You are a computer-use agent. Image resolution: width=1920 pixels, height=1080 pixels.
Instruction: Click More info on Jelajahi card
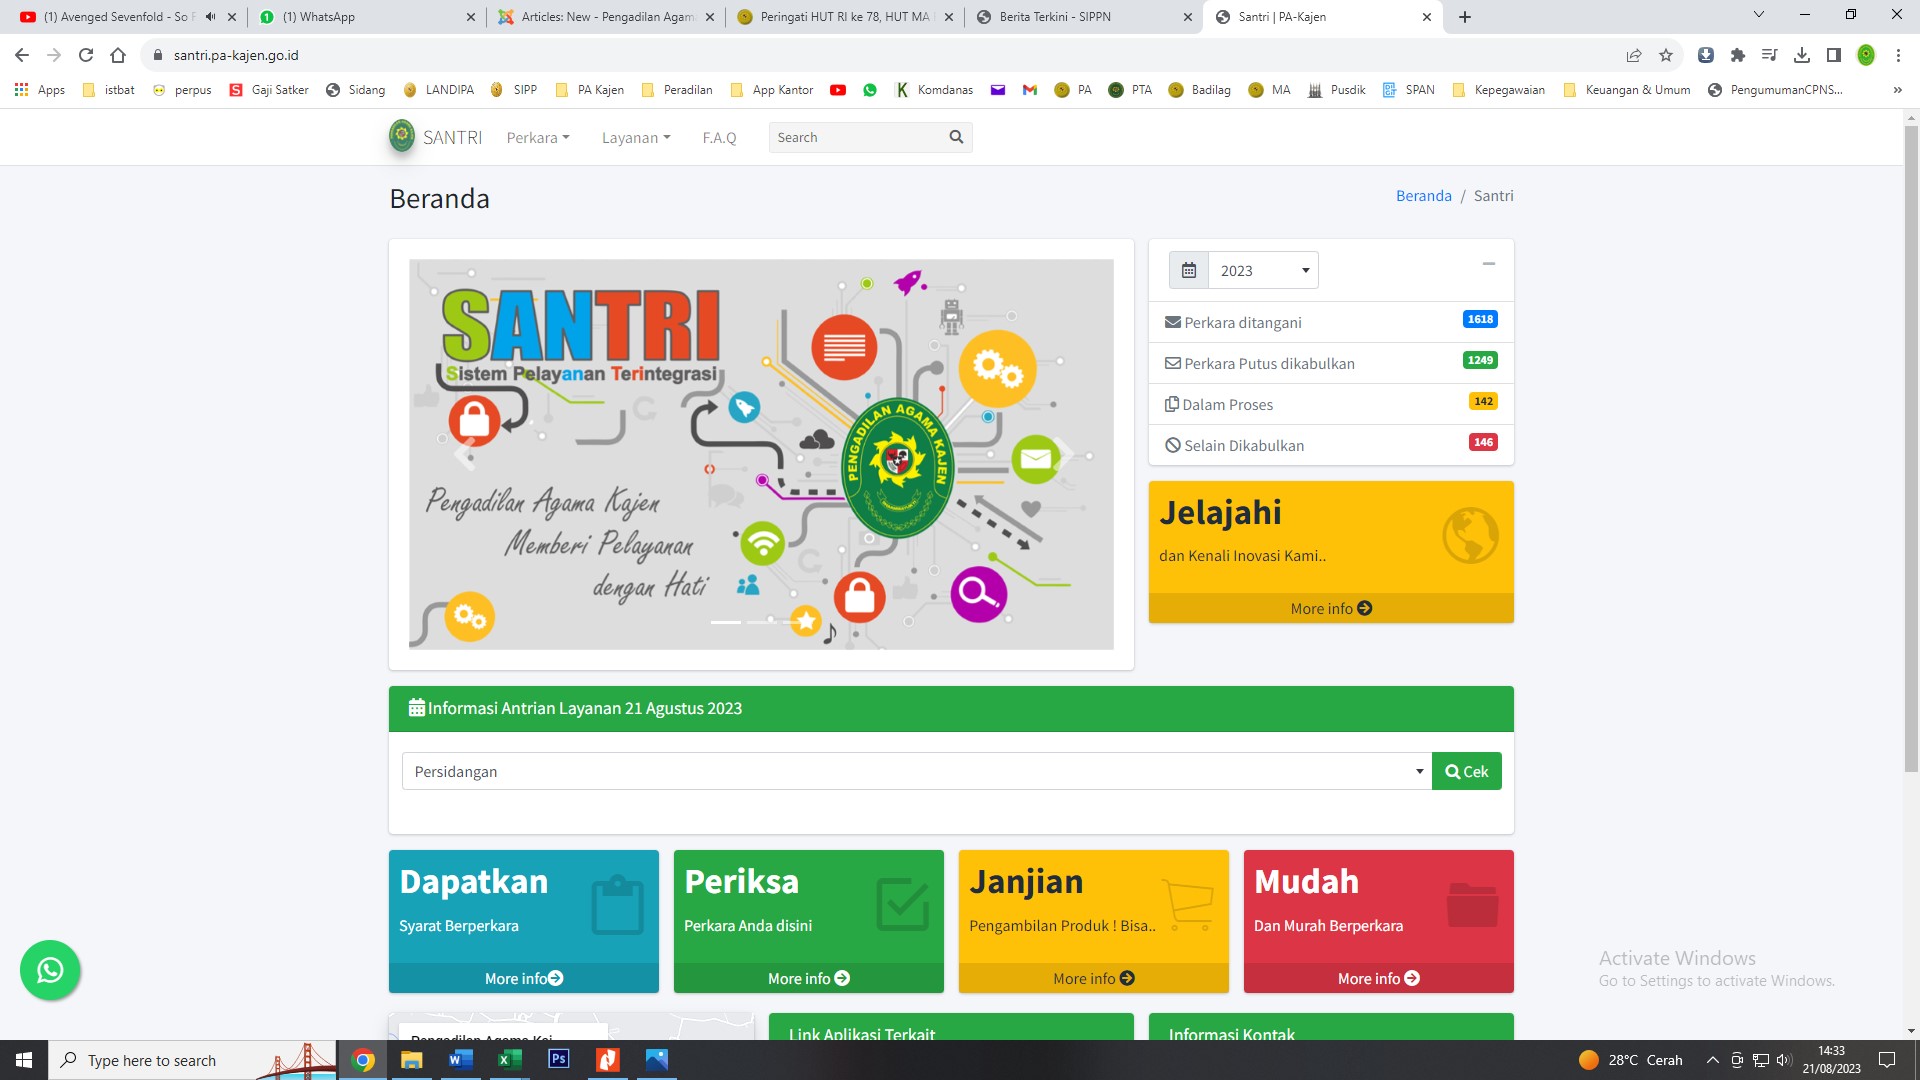pyautogui.click(x=1331, y=608)
